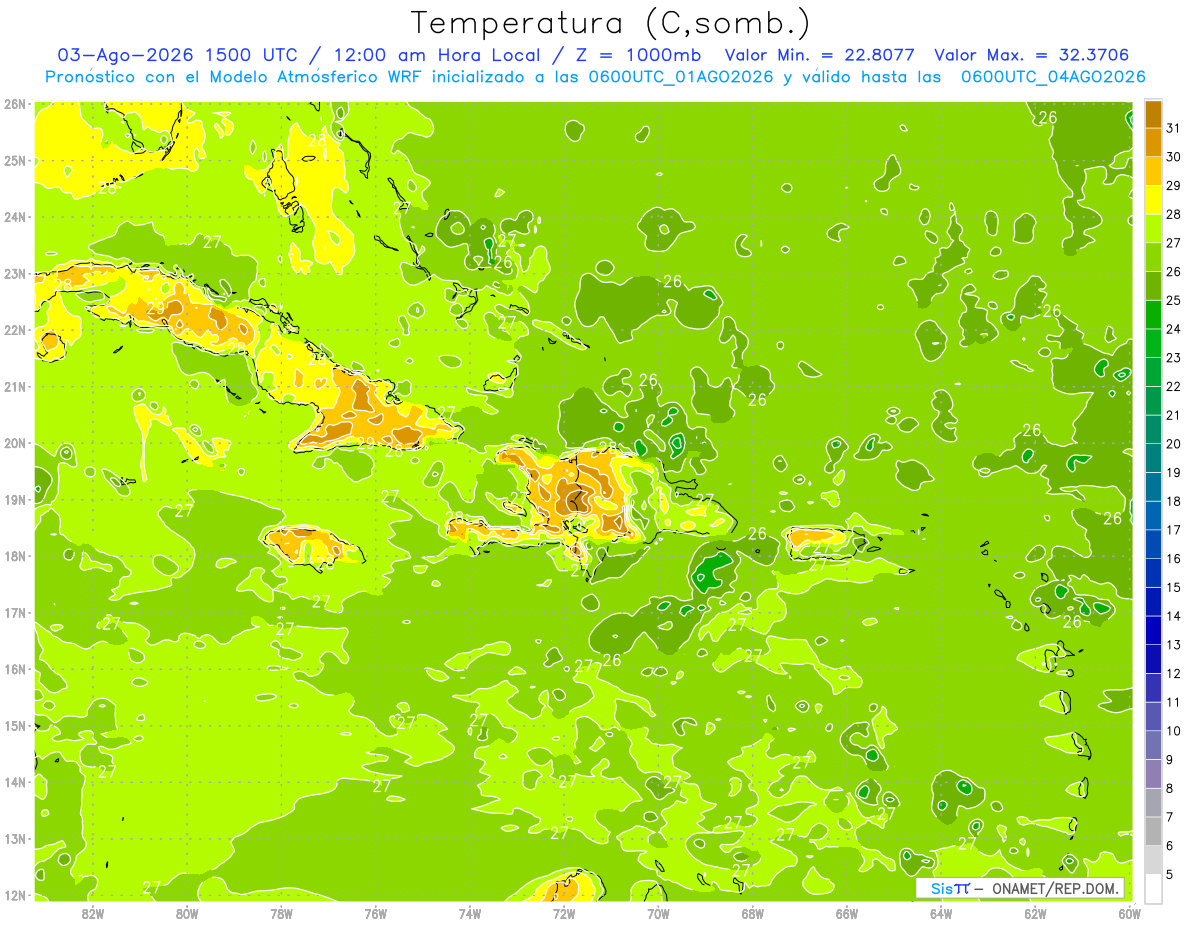Click the 25N latitude axis label

(x=14, y=160)
